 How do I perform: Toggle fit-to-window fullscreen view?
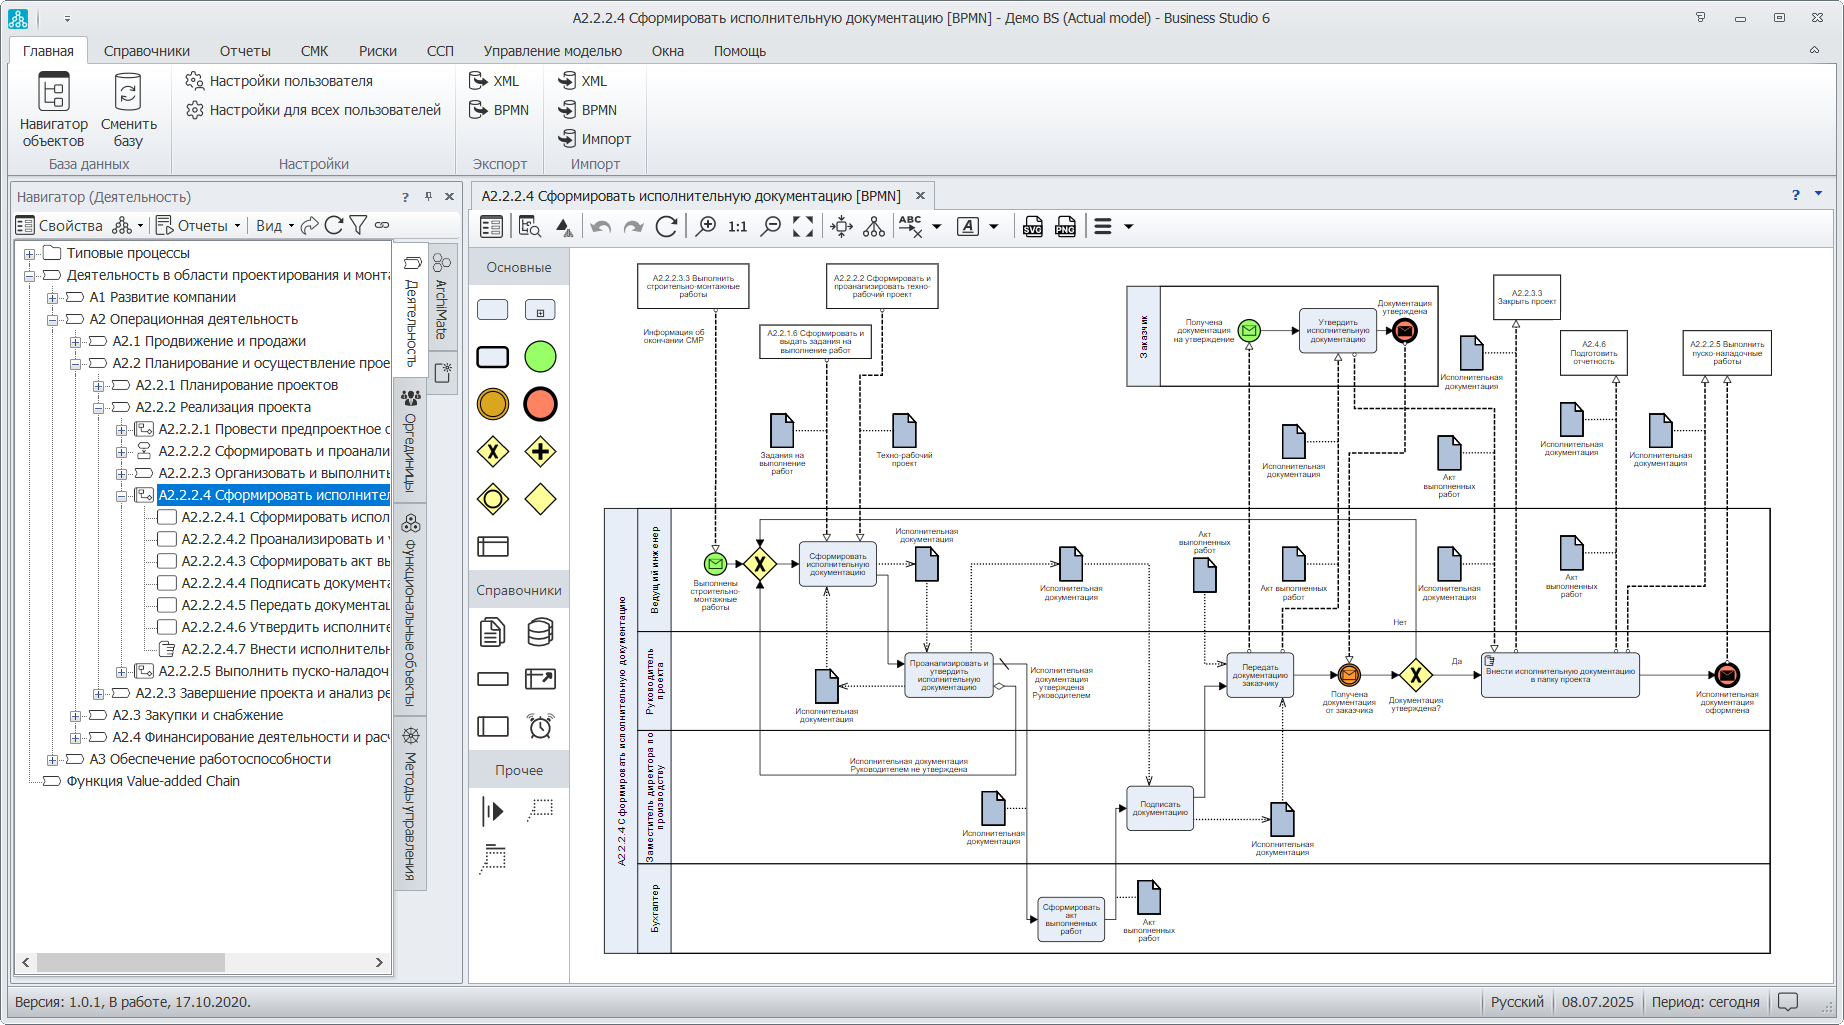coord(803,227)
